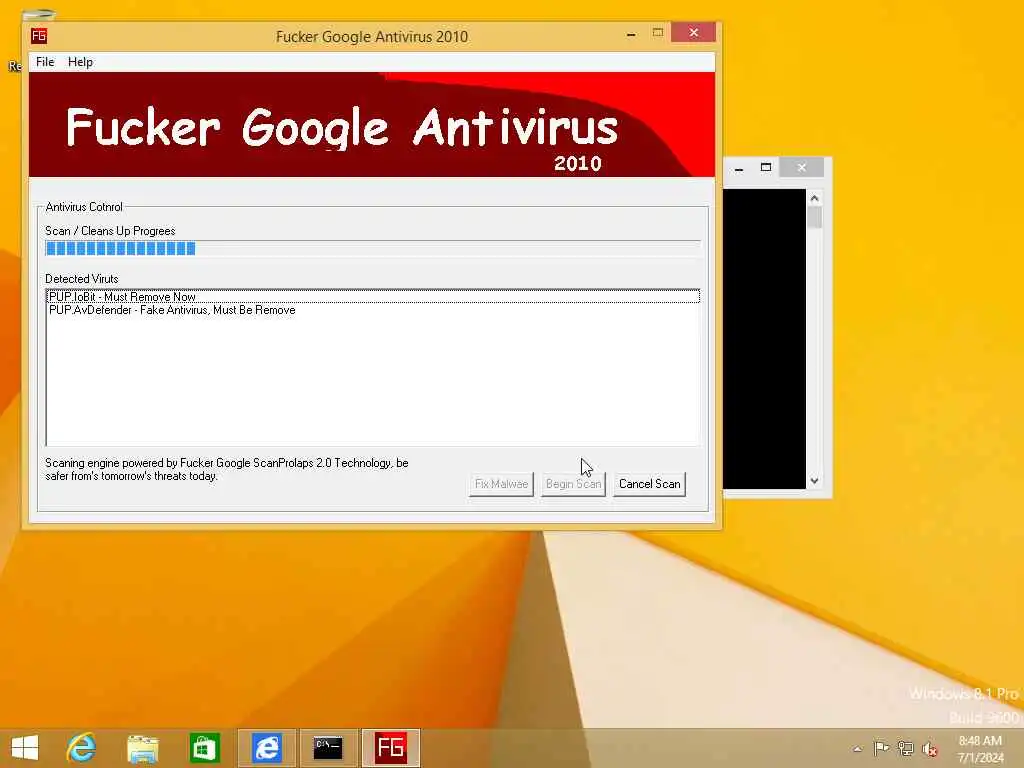Select PUP.IoBit - Must Remove Now entry
Image resolution: width=1024 pixels, height=768 pixels.
pyautogui.click(x=373, y=296)
